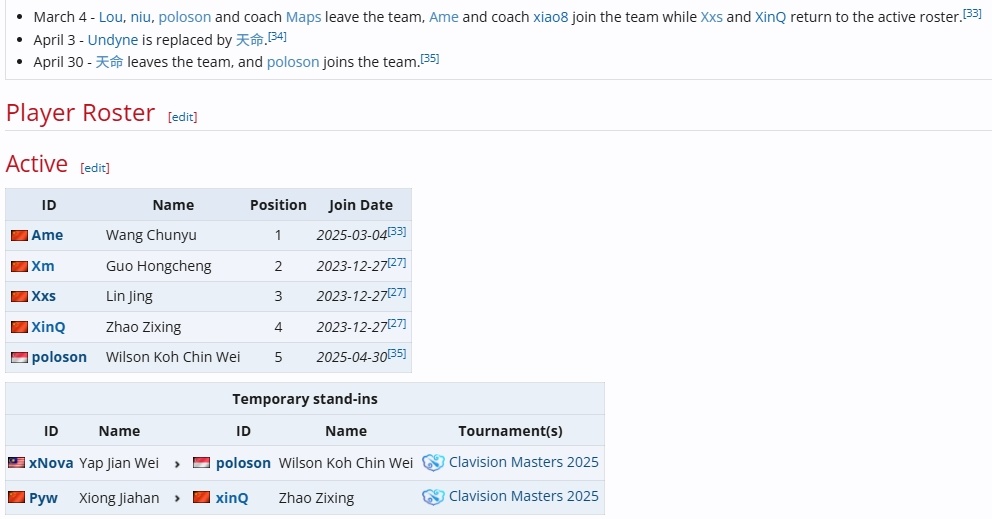
Task: Click the Clavision Masters logo in Pyw row
Action: click(433, 497)
